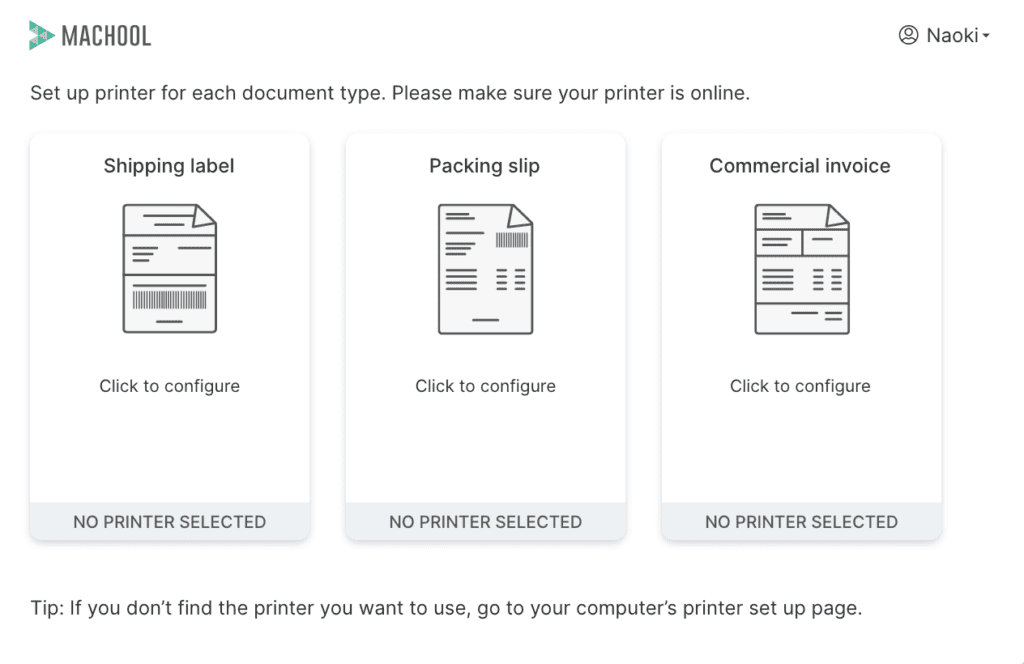Expand printer options for Shipping label
The image size is (1024, 664).
(169, 385)
